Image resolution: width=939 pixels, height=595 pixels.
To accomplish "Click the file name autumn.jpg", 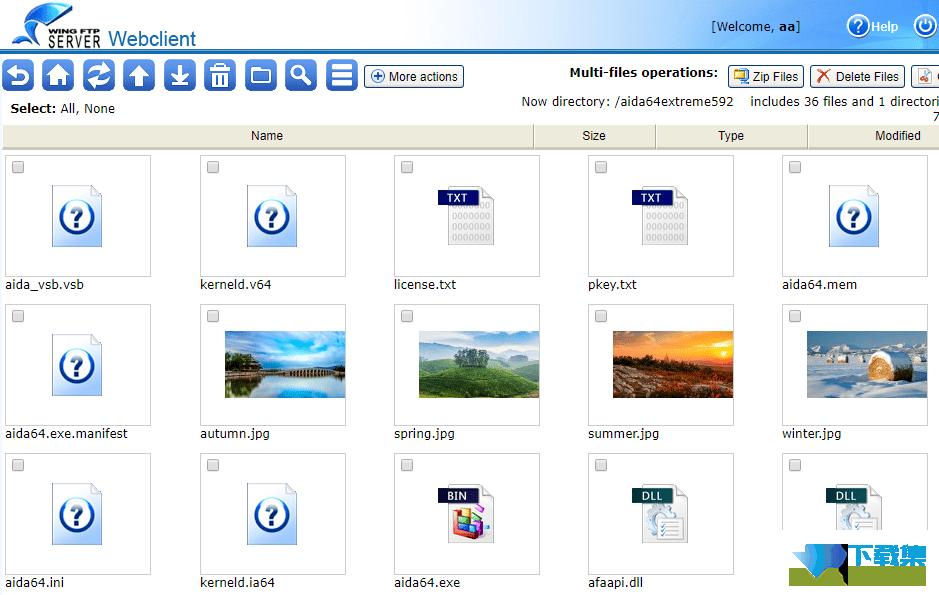I will click(235, 434).
